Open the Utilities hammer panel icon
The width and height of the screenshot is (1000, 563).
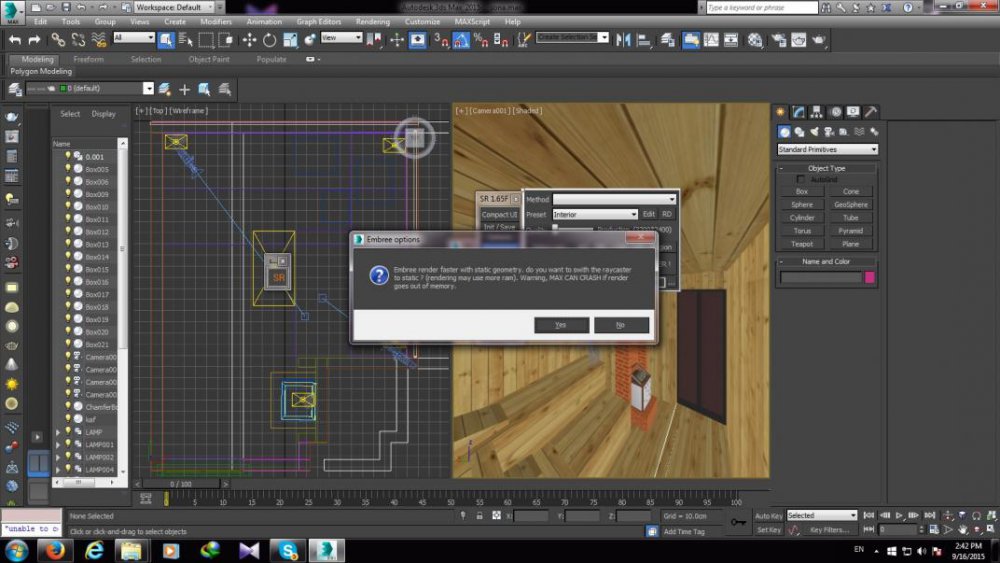pos(871,112)
